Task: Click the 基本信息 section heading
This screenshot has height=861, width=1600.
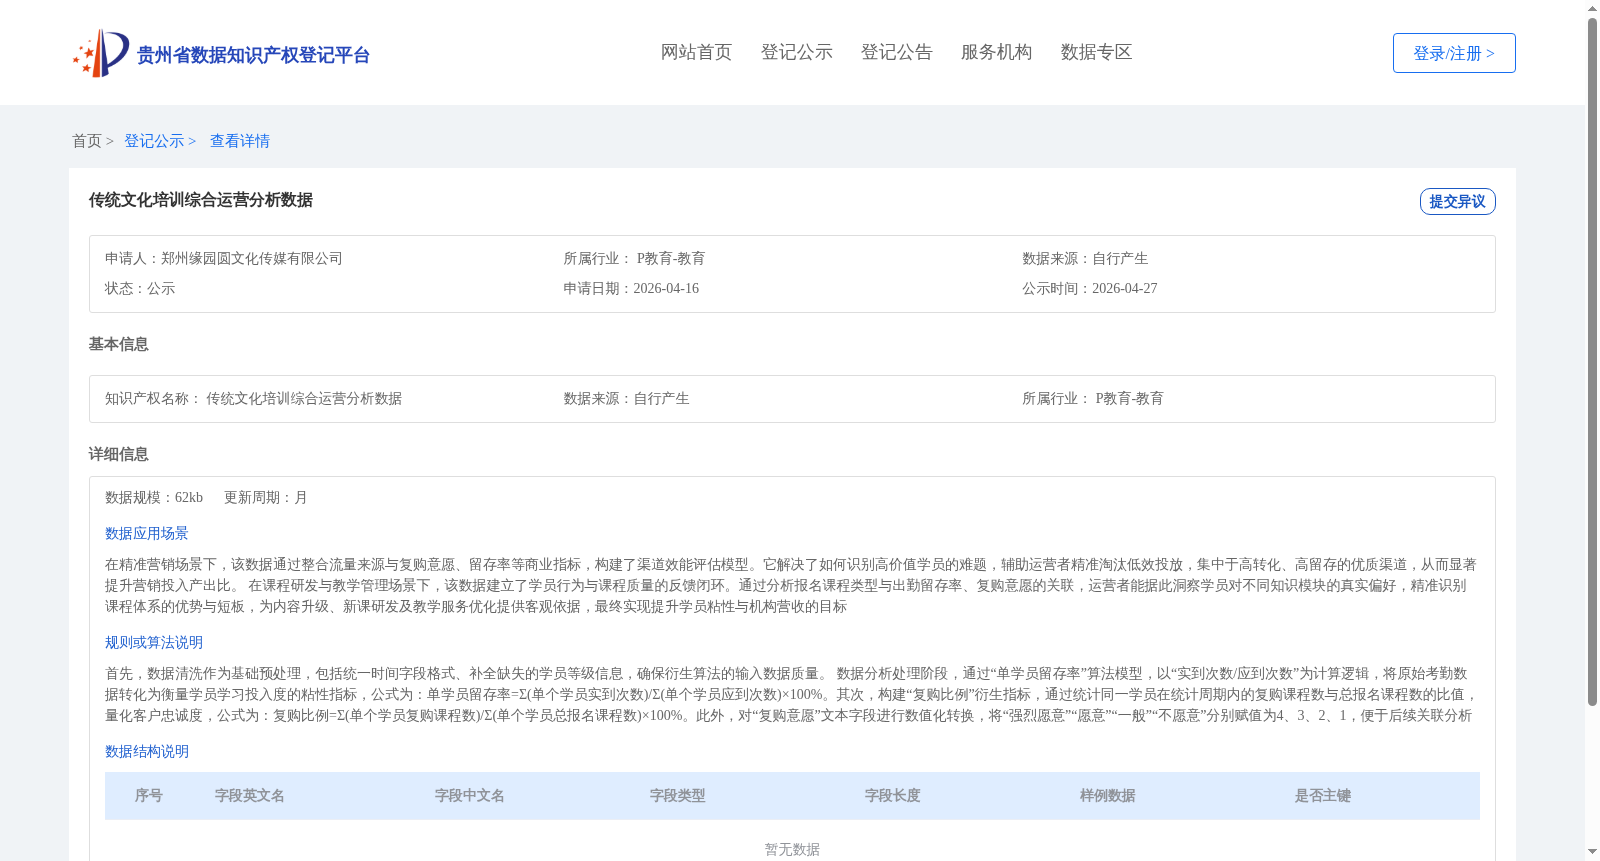Action: 118,344
